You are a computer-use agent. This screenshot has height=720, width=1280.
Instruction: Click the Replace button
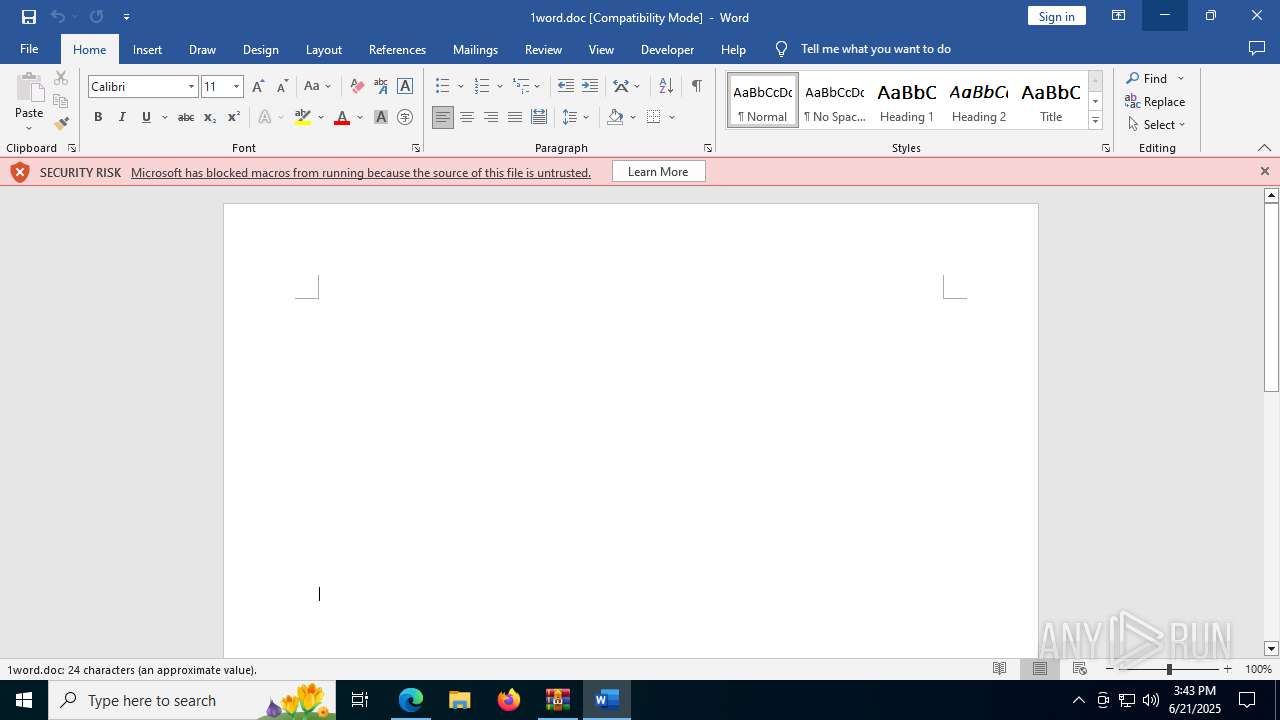(1155, 101)
